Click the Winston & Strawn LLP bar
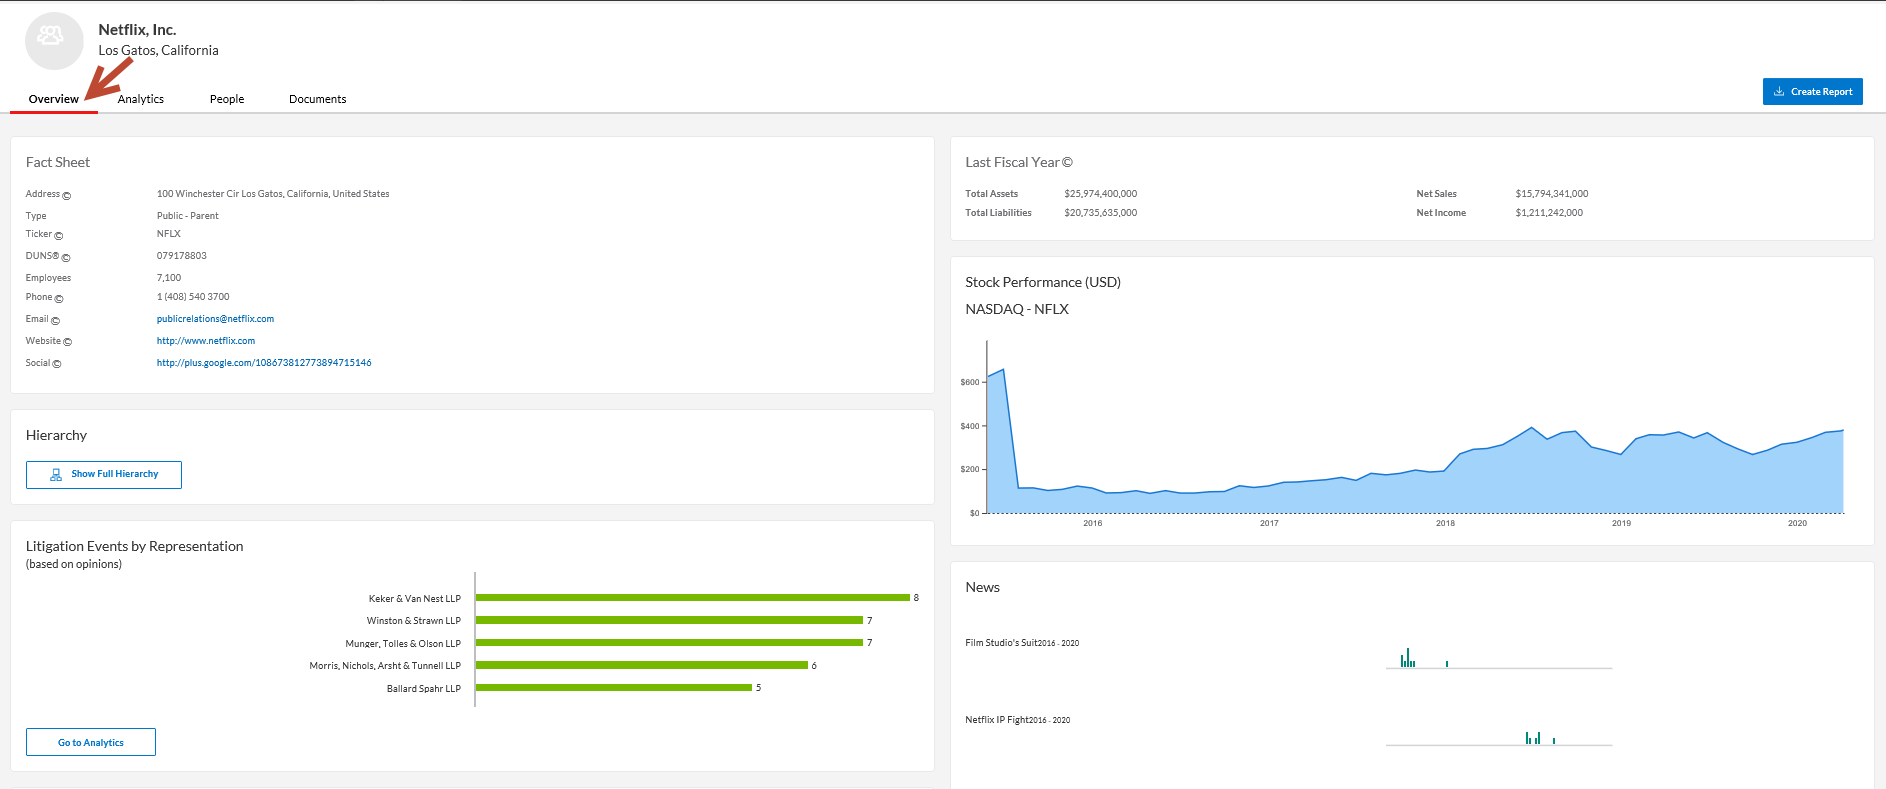Image resolution: width=1886 pixels, height=789 pixels. point(669,620)
